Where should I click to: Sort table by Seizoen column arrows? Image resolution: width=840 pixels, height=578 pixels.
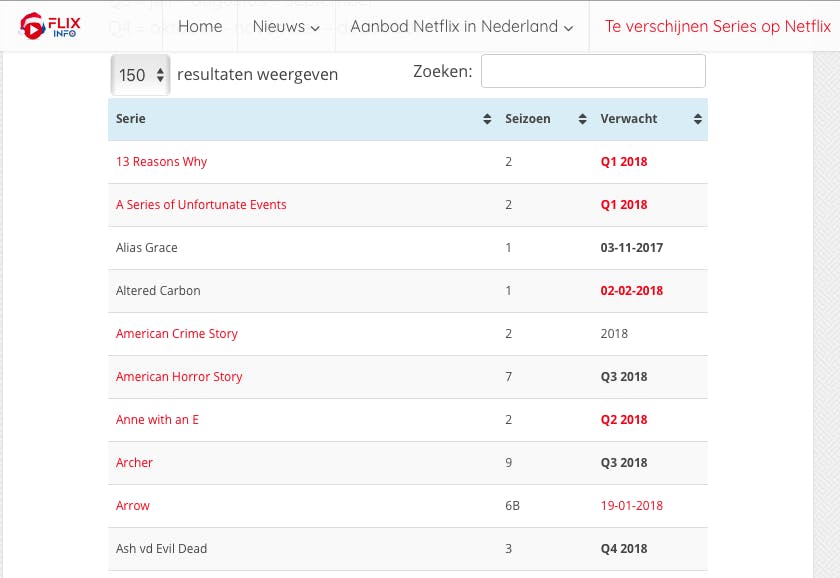pos(583,119)
